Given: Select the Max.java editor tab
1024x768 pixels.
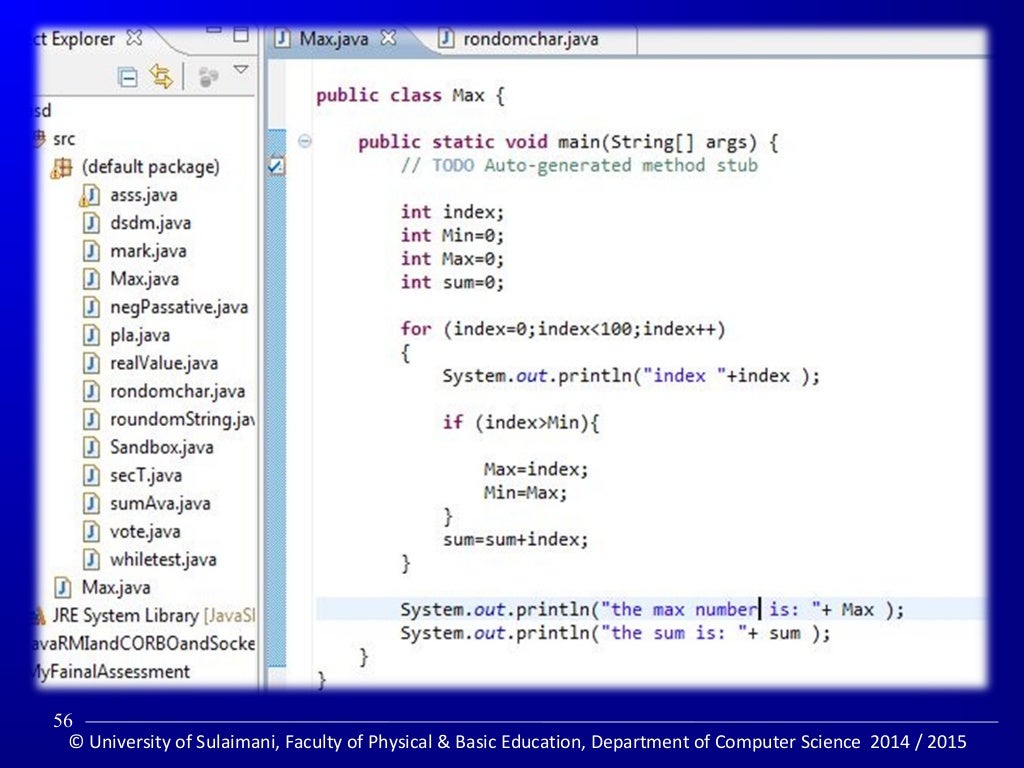Looking at the screenshot, I should (x=322, y=39).
